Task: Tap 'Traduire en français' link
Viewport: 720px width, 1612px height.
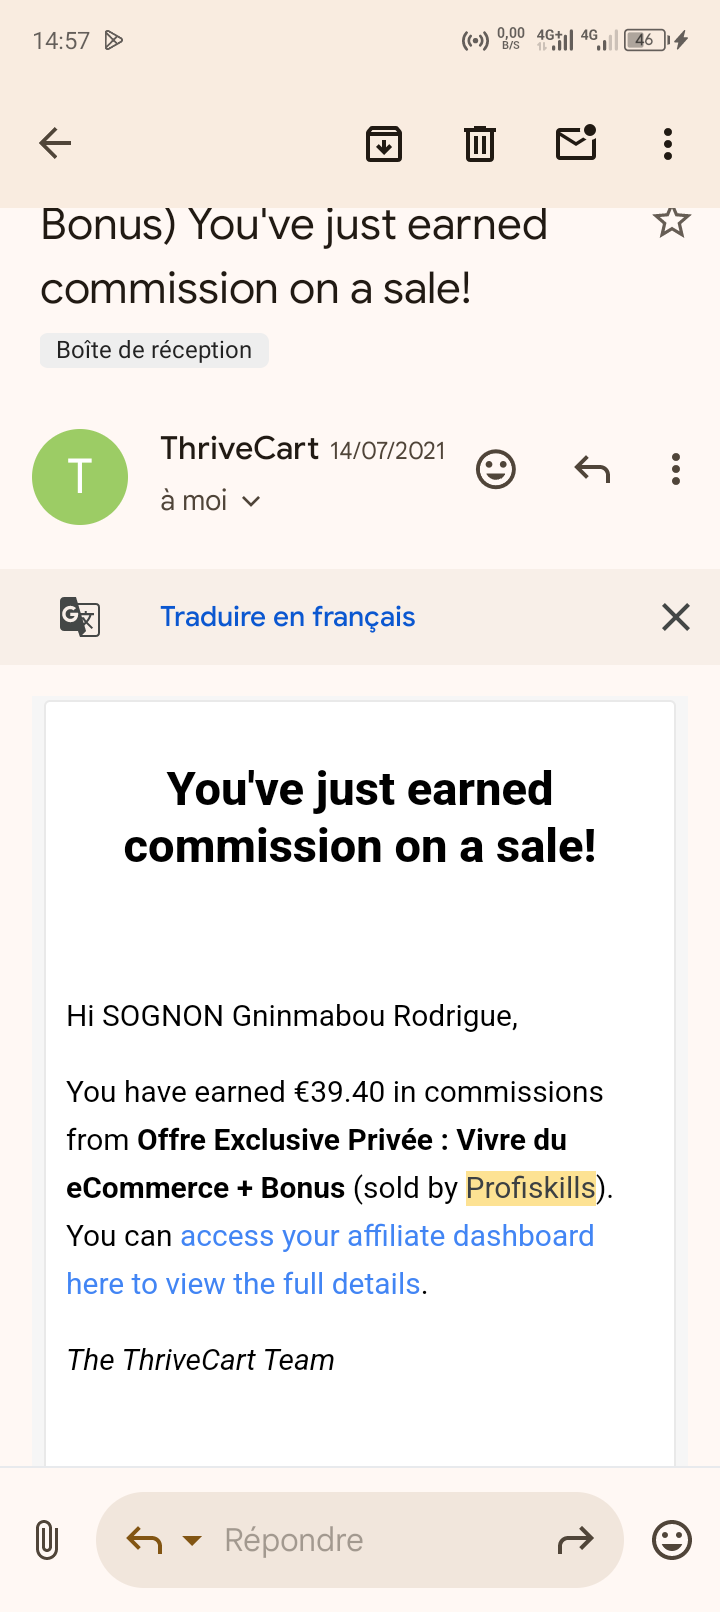Action: pos(288,617)
